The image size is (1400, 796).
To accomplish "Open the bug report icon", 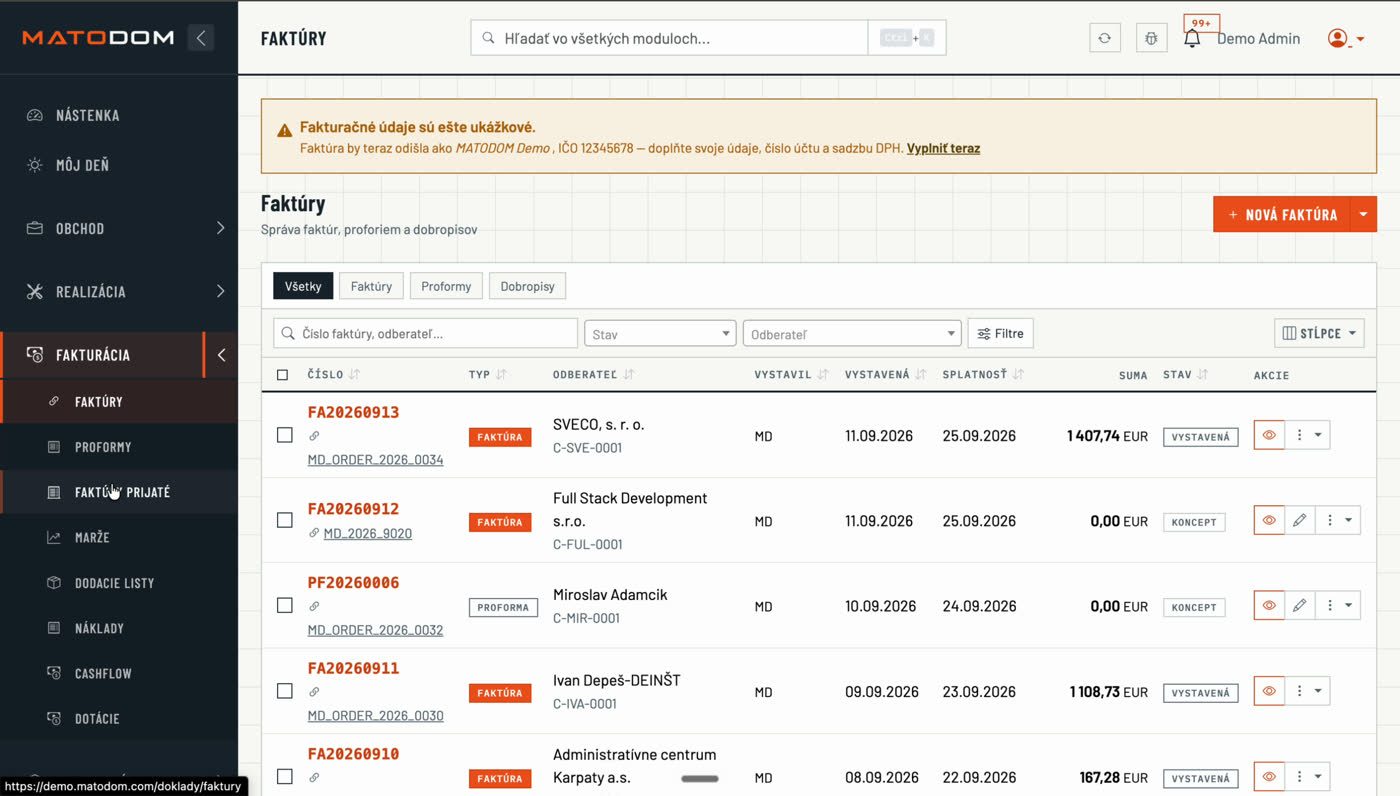I will pos(1151,38).
